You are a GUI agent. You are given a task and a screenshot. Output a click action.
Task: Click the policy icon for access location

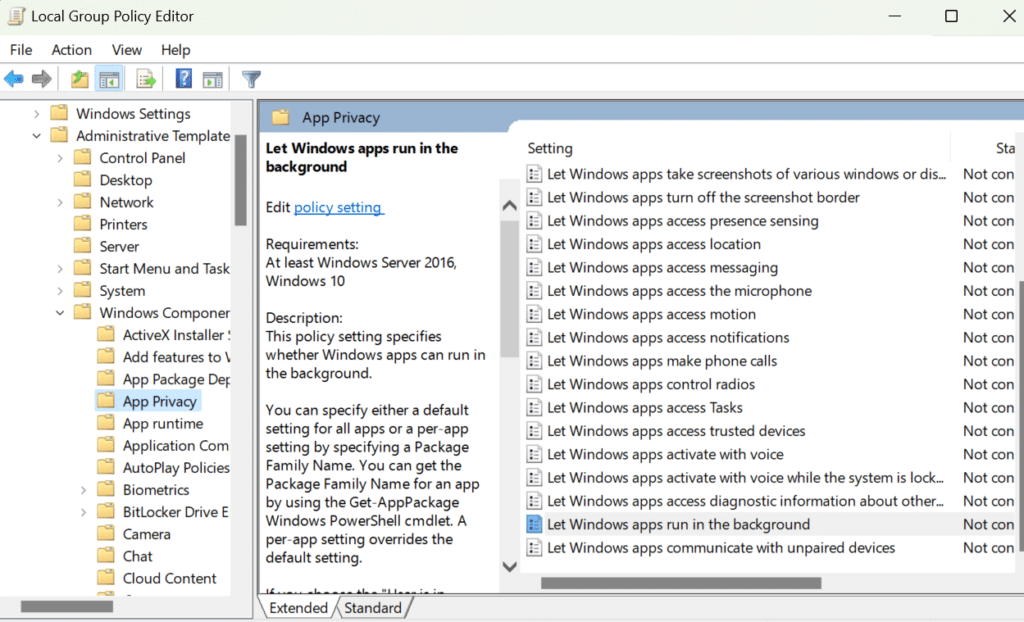(x=534, y=244)
